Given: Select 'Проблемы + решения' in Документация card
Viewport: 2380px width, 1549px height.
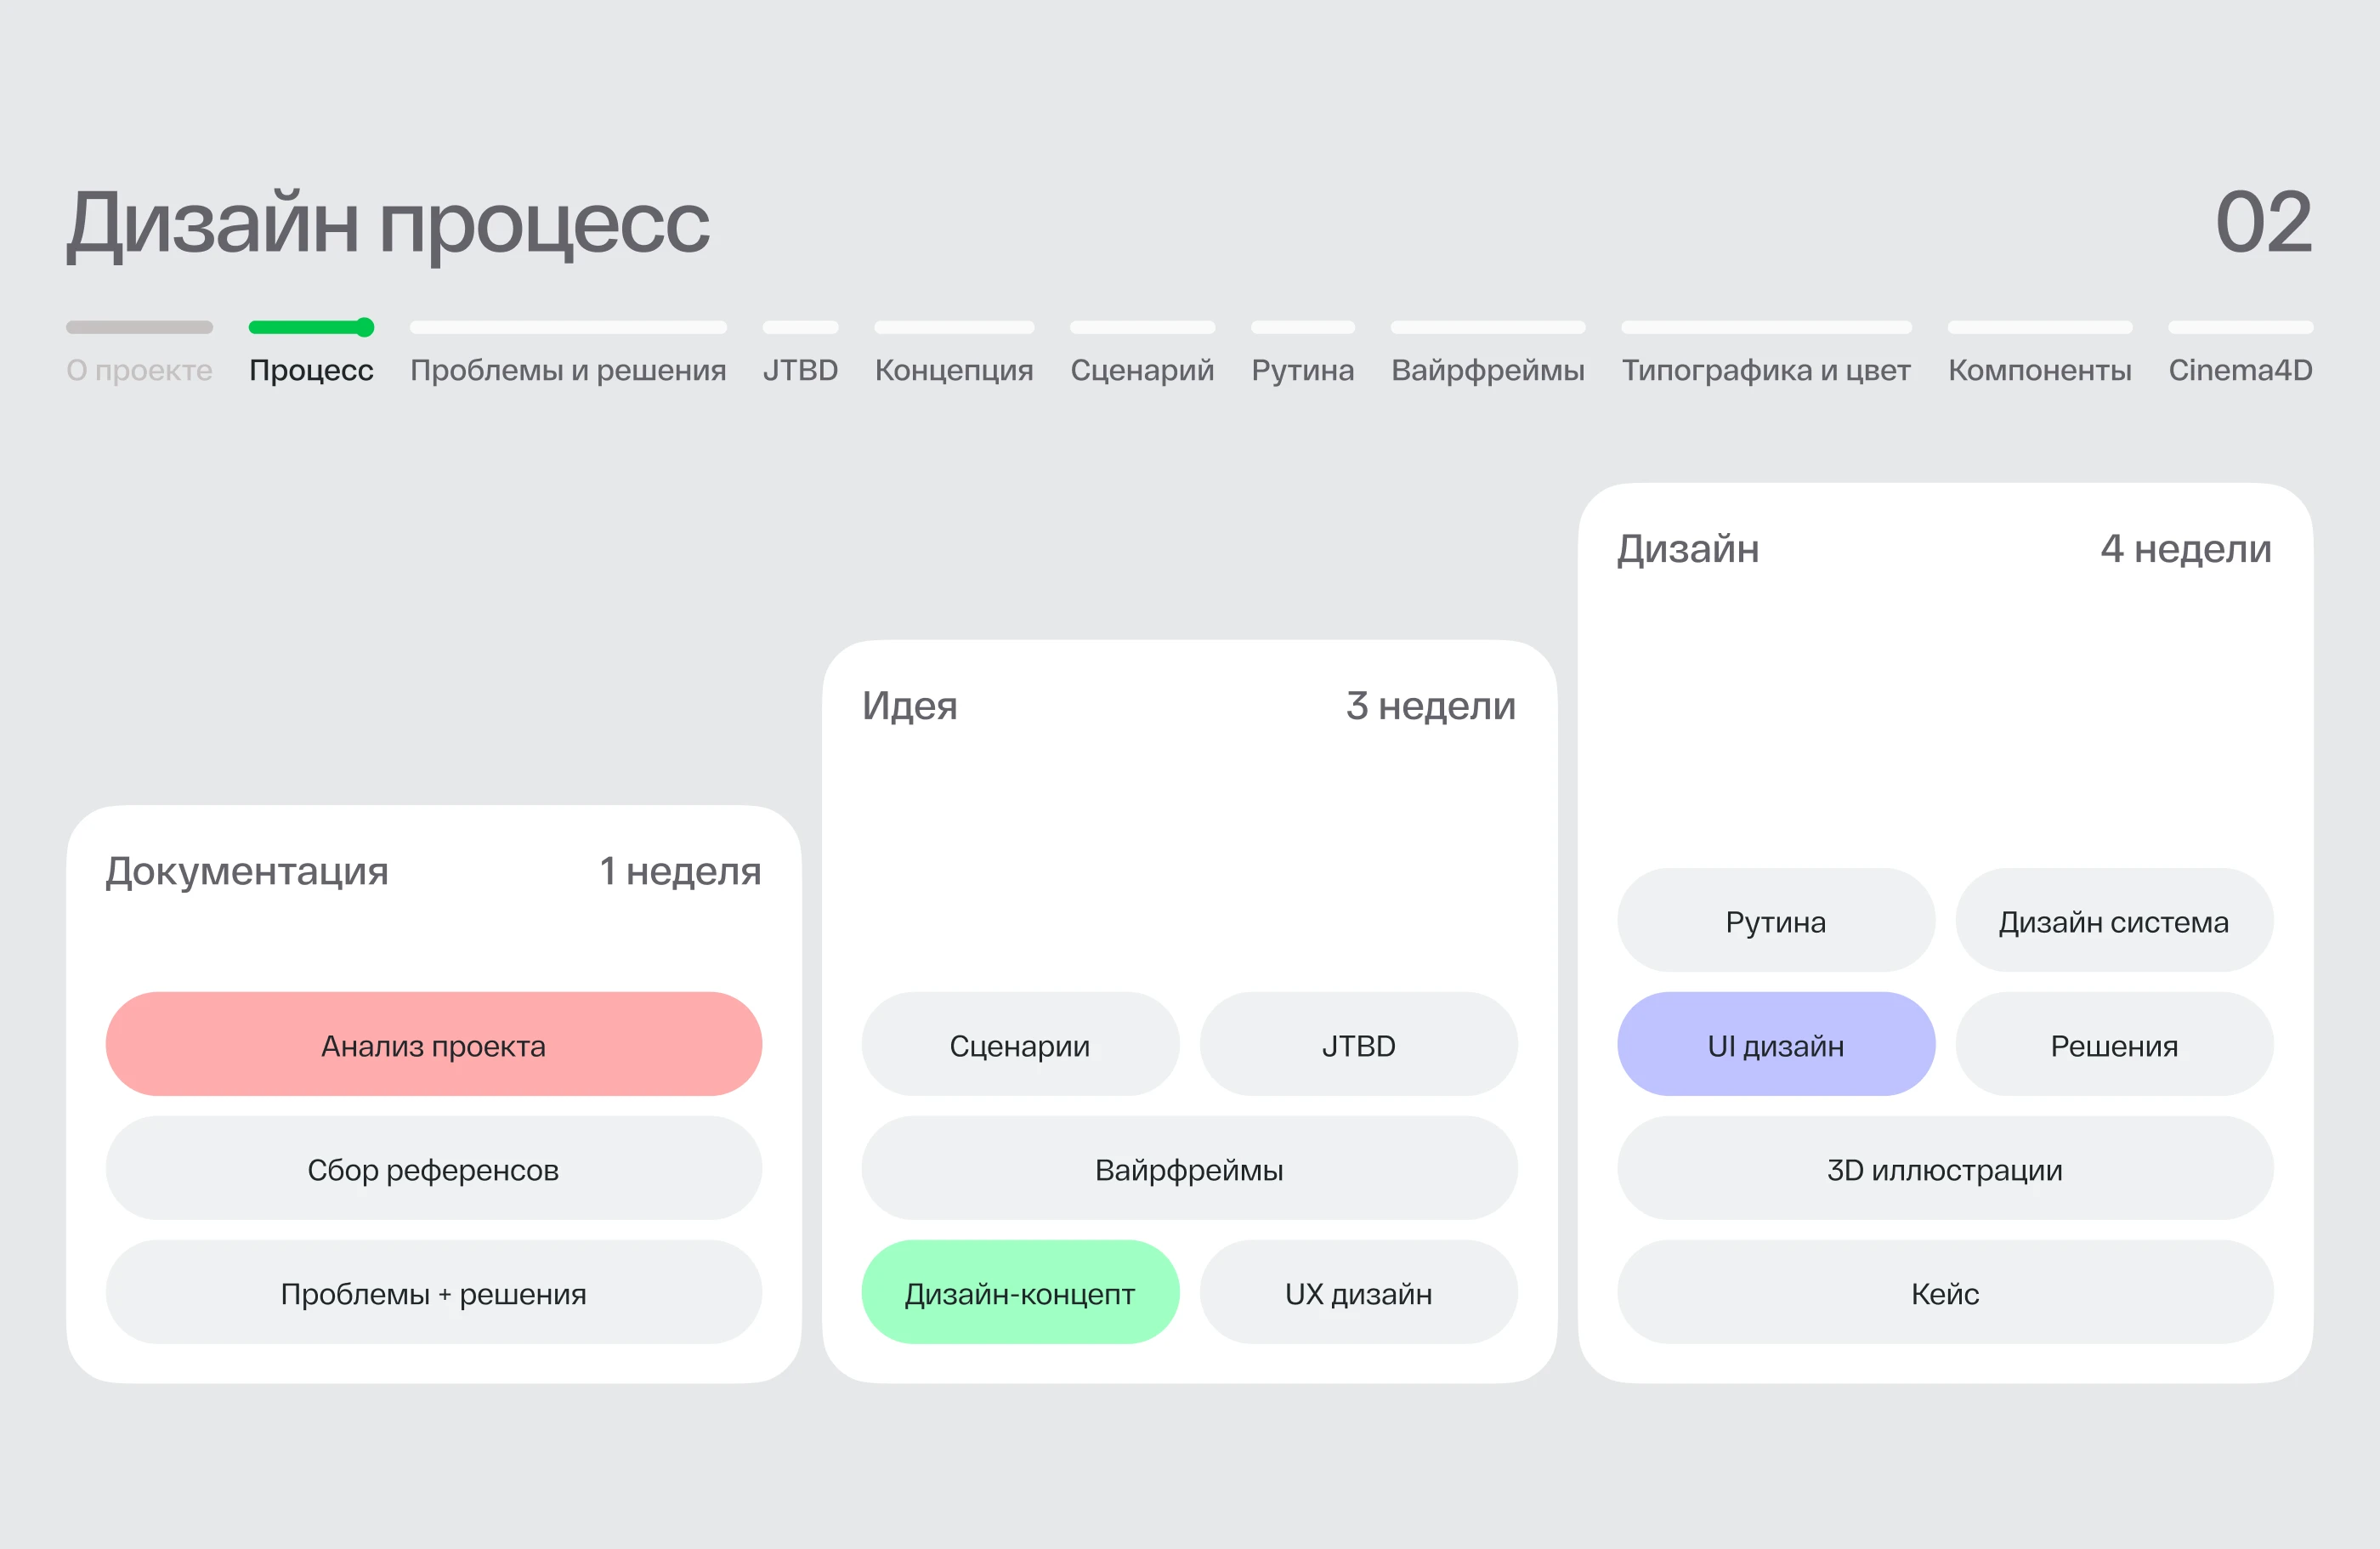Looking at the screenshot, I should click(433, 1293).
